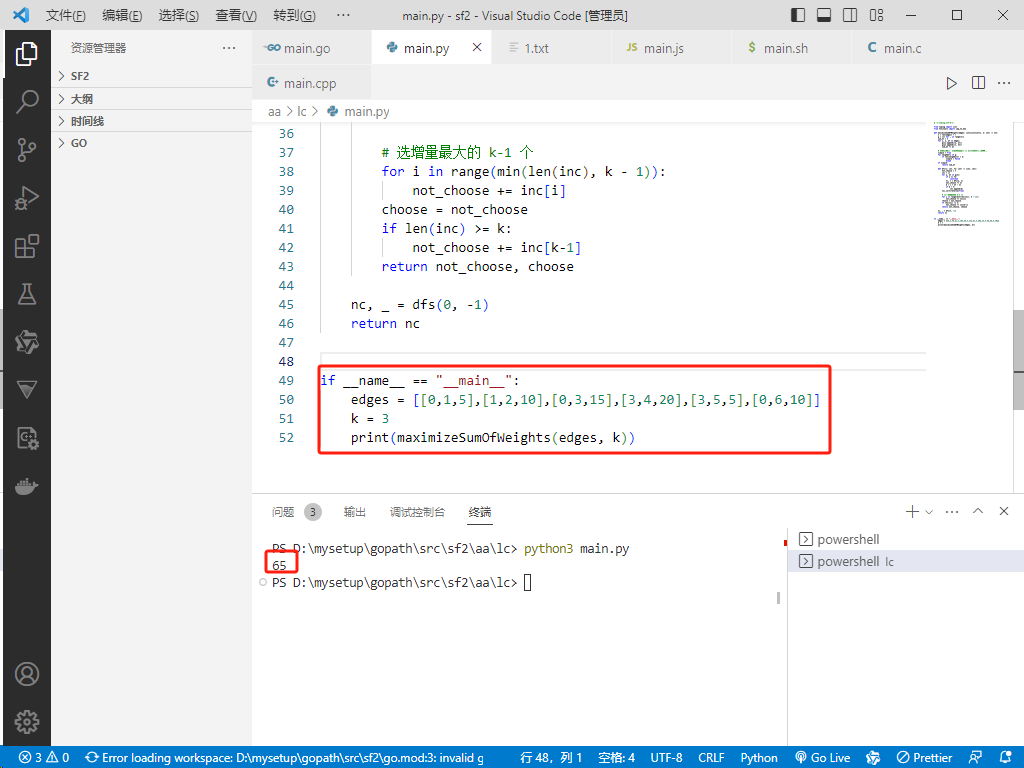Image resolution: width=1024 pixels, height=768 pixels.
Task: Click the code minimap overview
Action: tap(968, 174)
